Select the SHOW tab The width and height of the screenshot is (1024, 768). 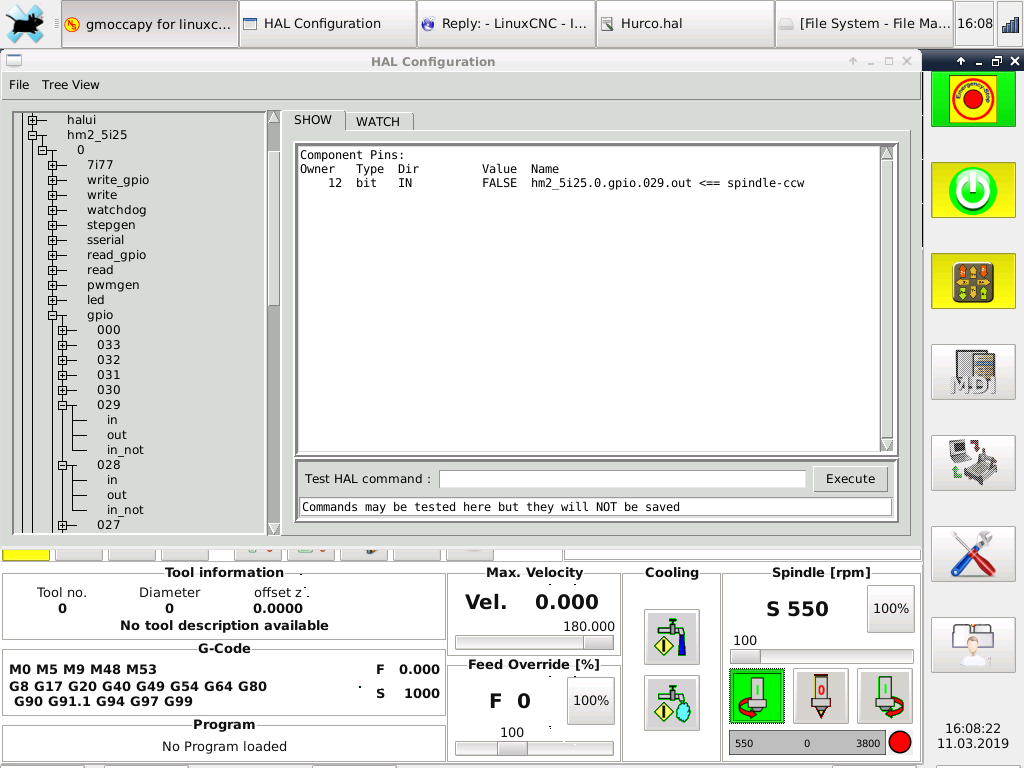[x=313, y=120]
